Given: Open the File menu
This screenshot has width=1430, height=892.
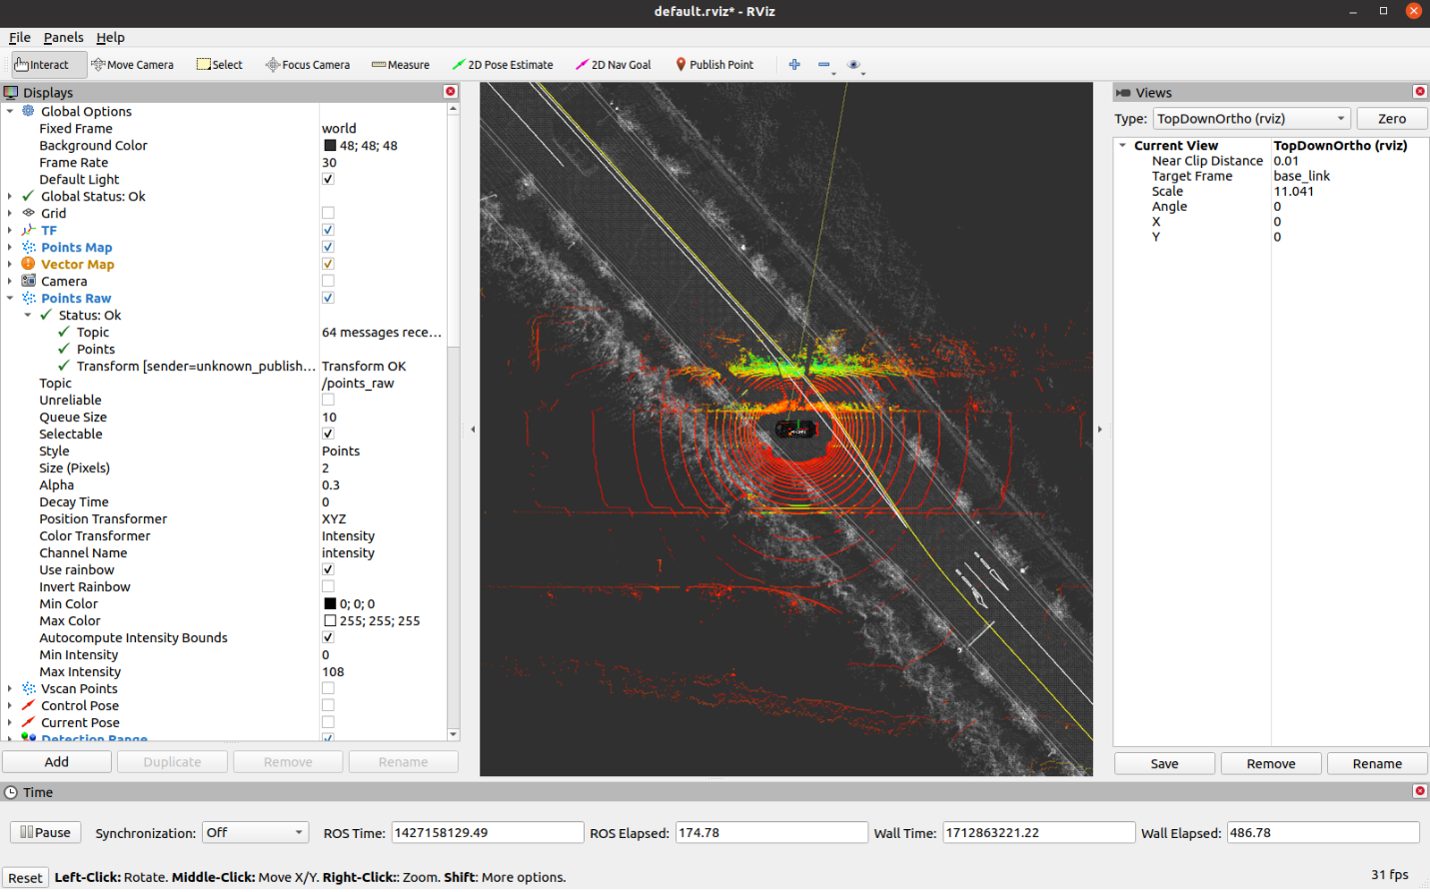Looking at the screenshot, I should tap(20, 38).
